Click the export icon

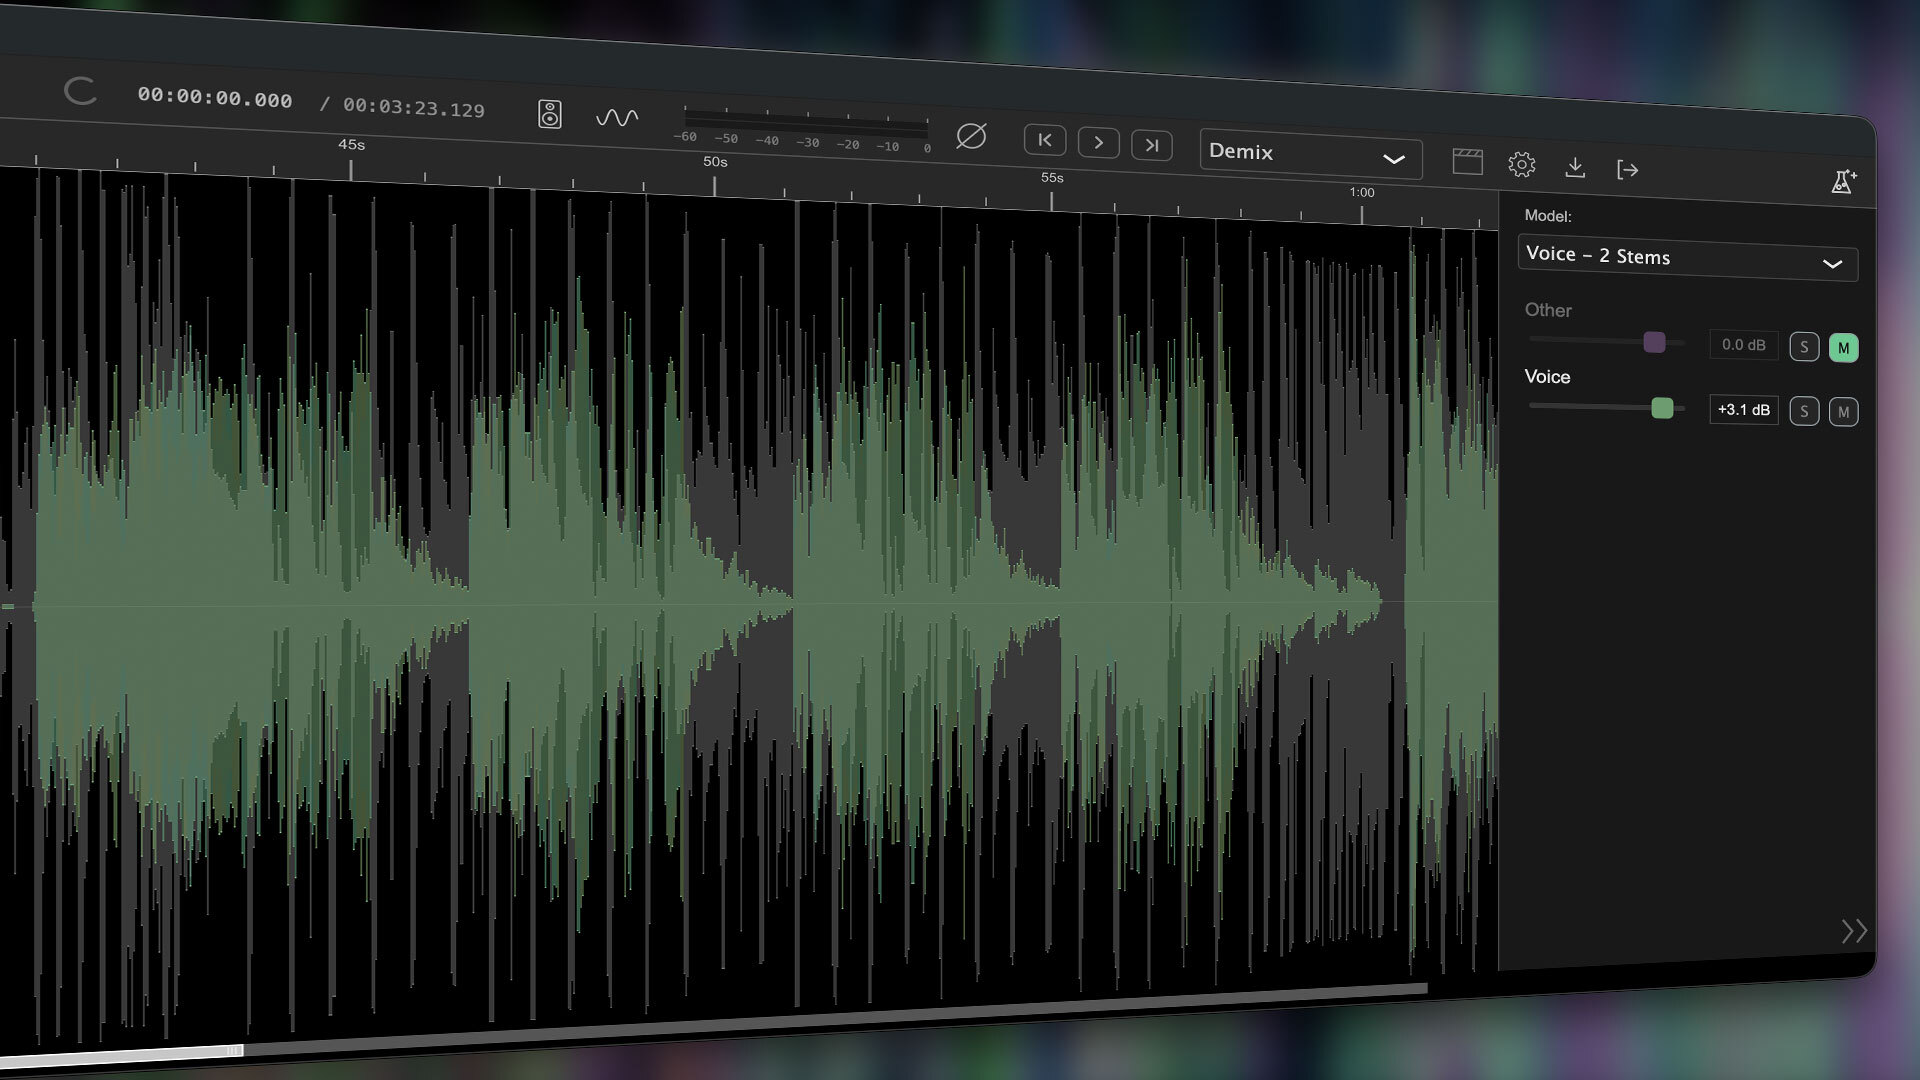click(x=1628, y=170)
